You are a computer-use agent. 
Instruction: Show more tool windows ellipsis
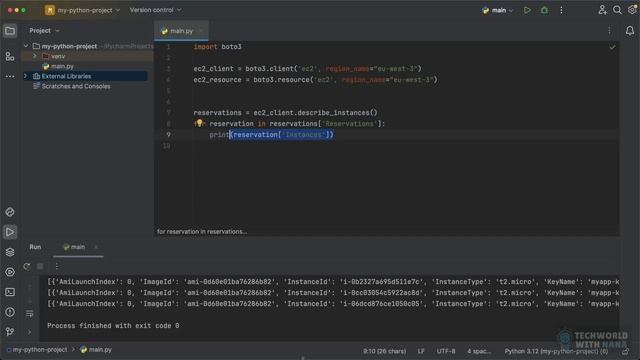[x=10, y=76]
